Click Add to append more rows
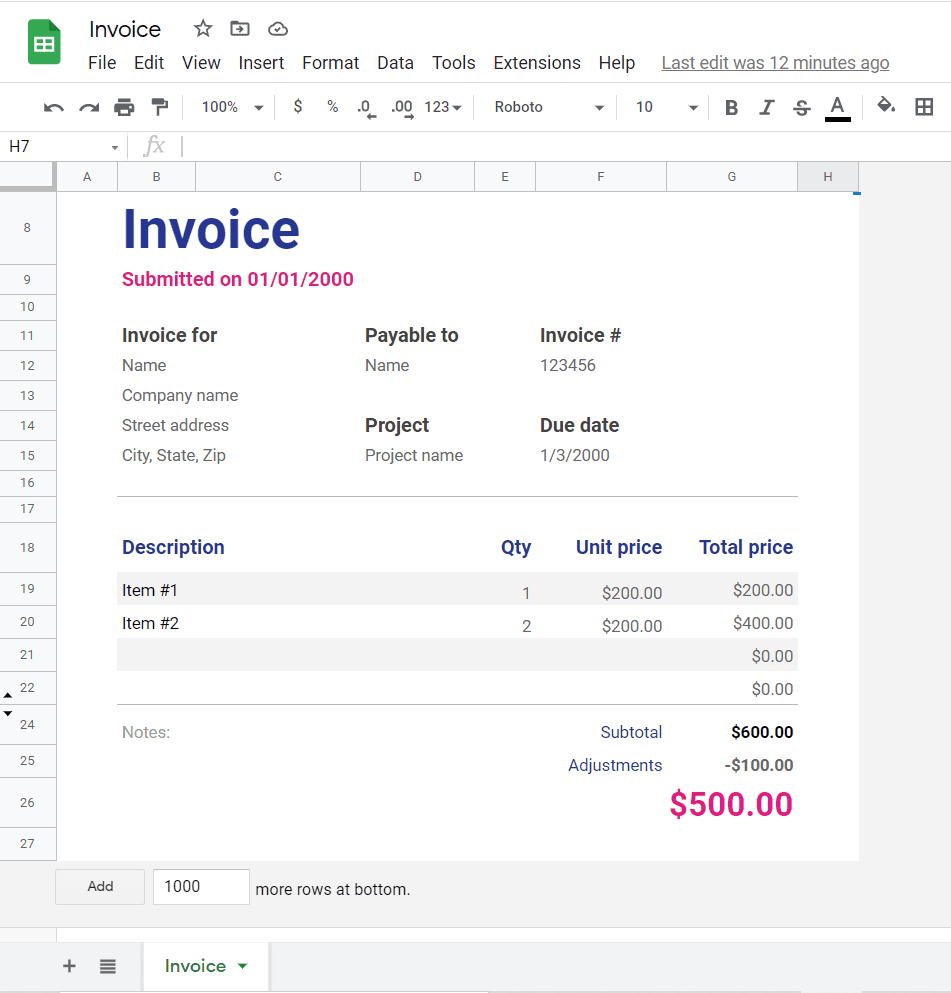 pyautogui.click(x=99, y=887)
